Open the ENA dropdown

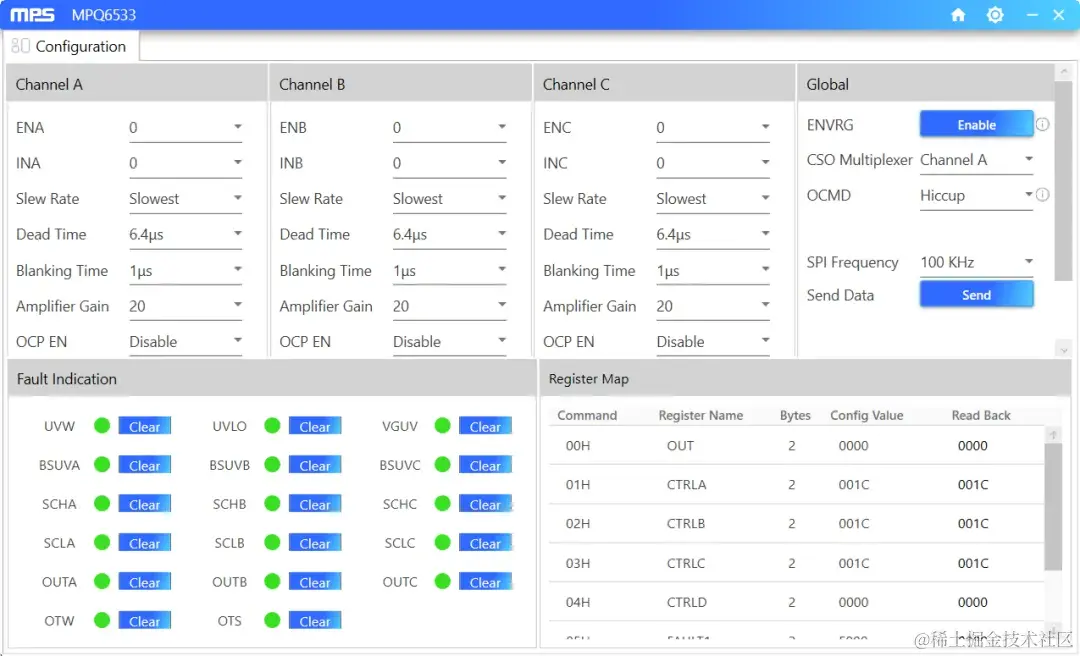coord(185,127)
